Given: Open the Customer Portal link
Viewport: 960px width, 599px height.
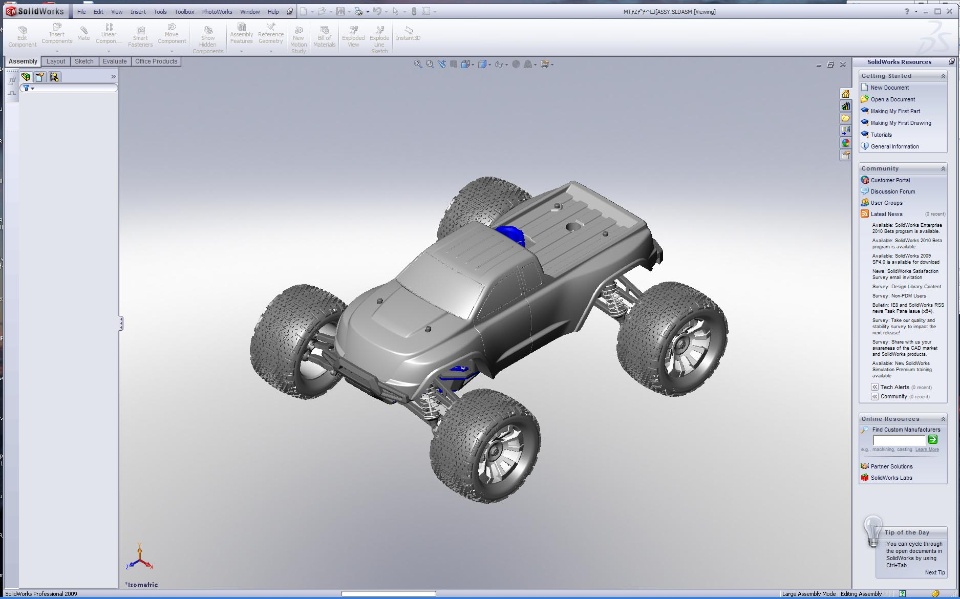Looking at the screenshot, I should click(x=890, y=180).
